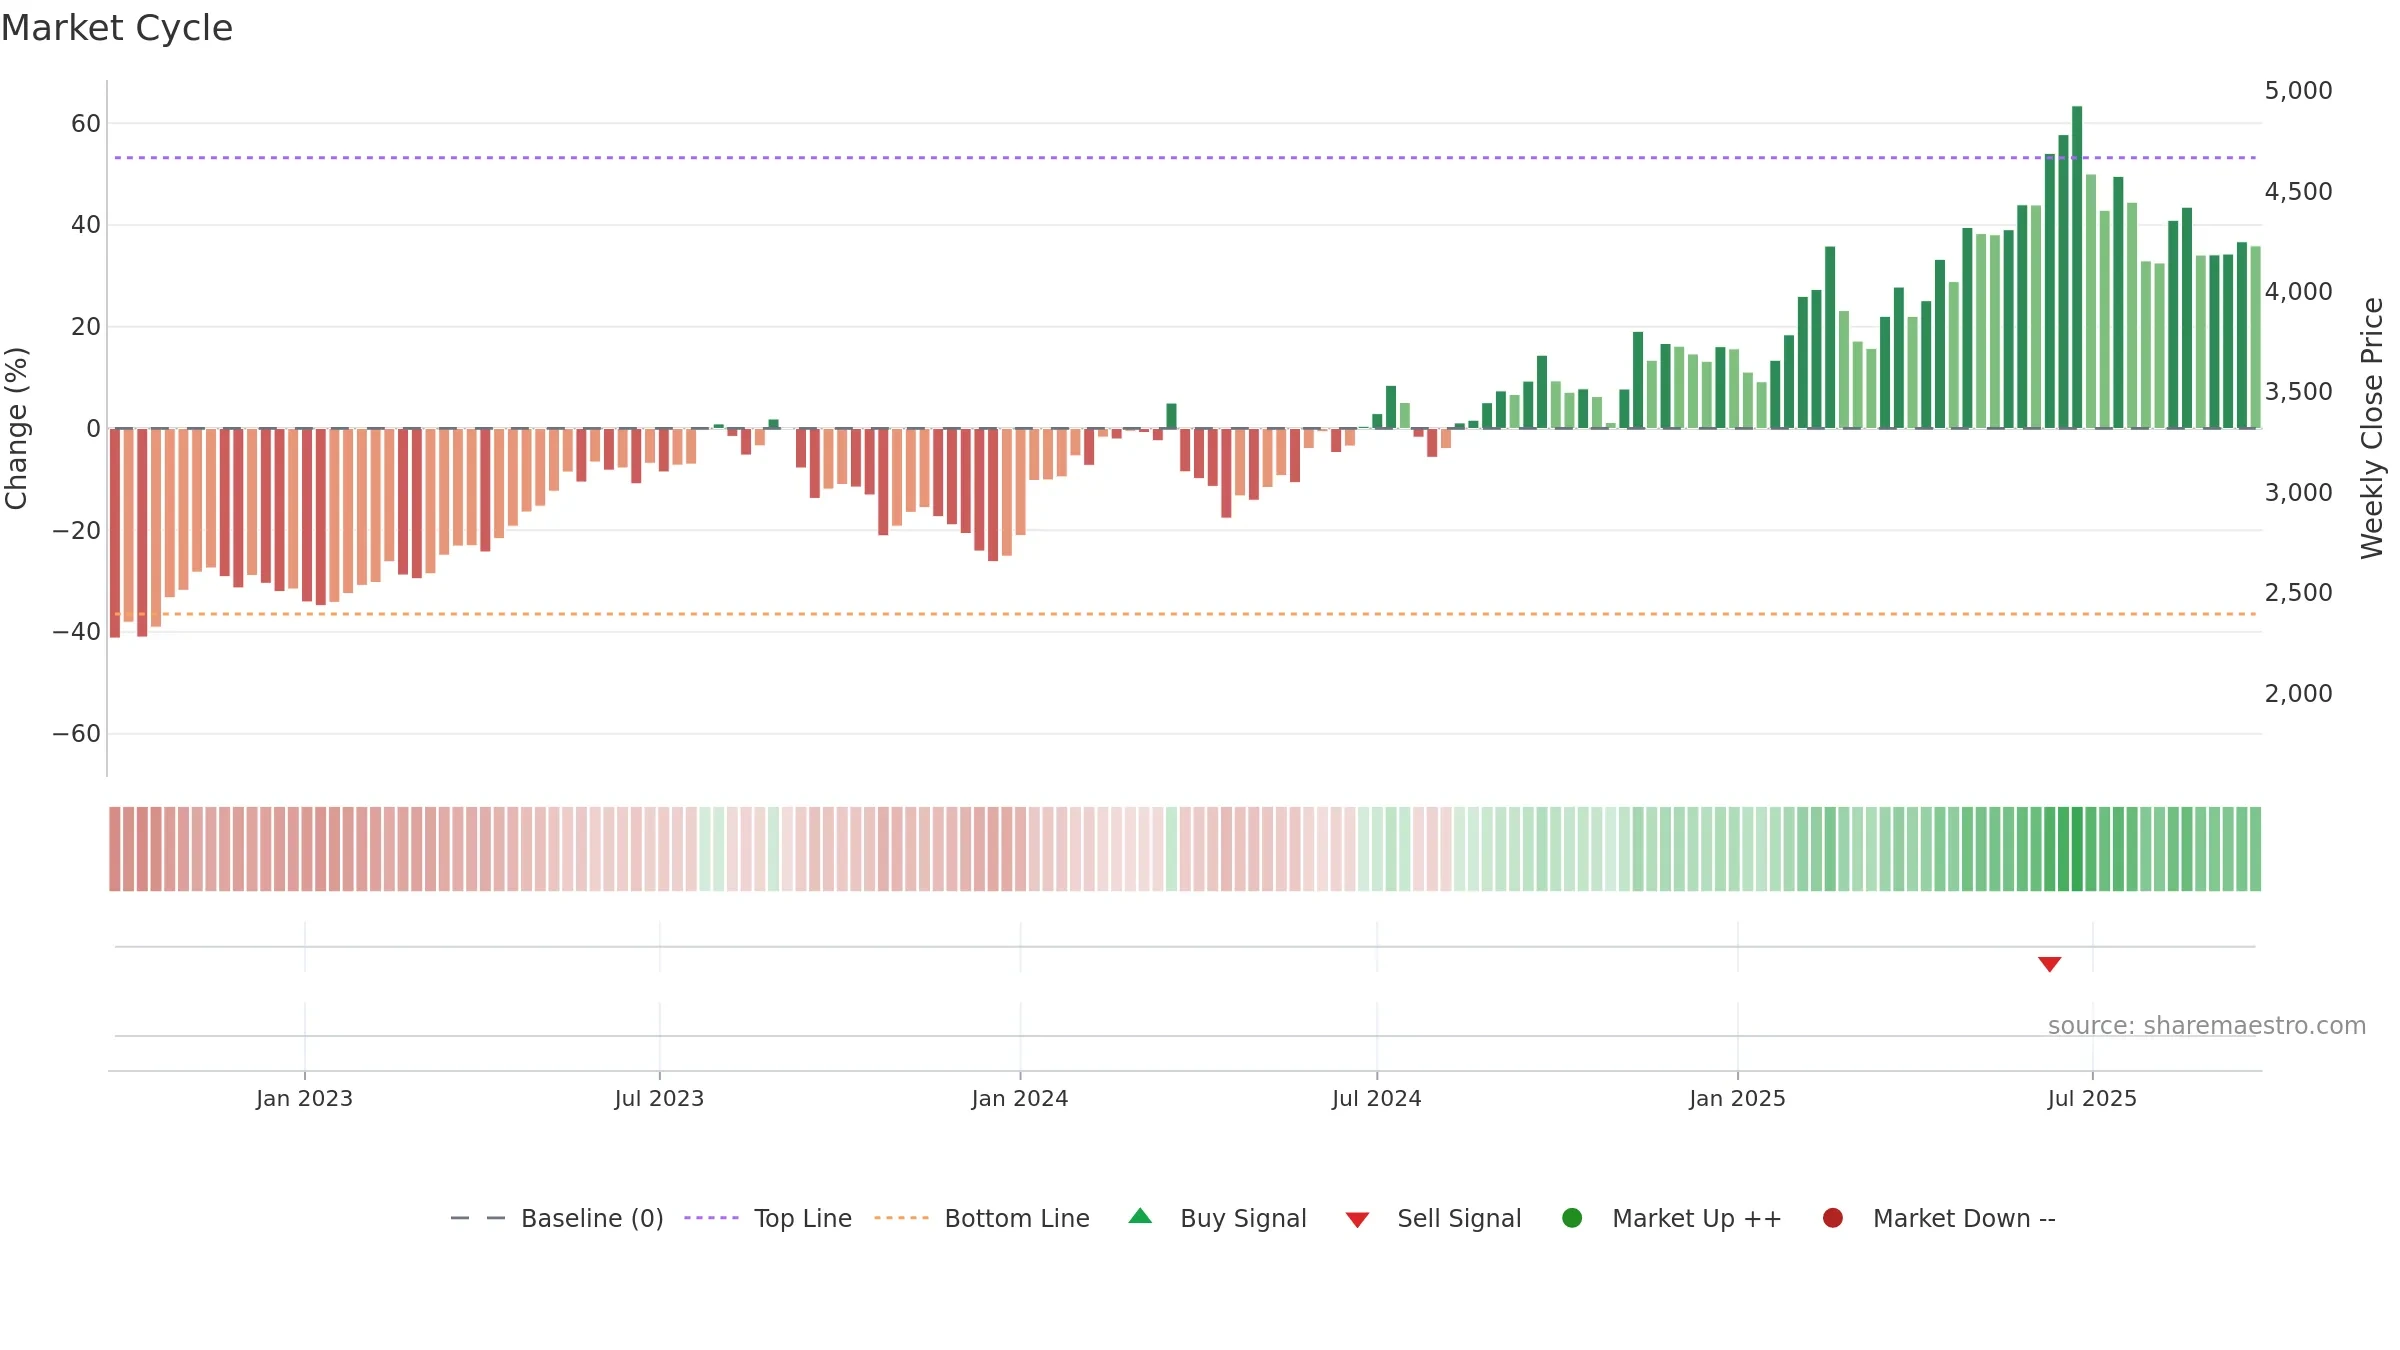Viewport: 2400px width, 1350px height.
Task: Click the Market Cycle chart title
Action: (117, 28)
